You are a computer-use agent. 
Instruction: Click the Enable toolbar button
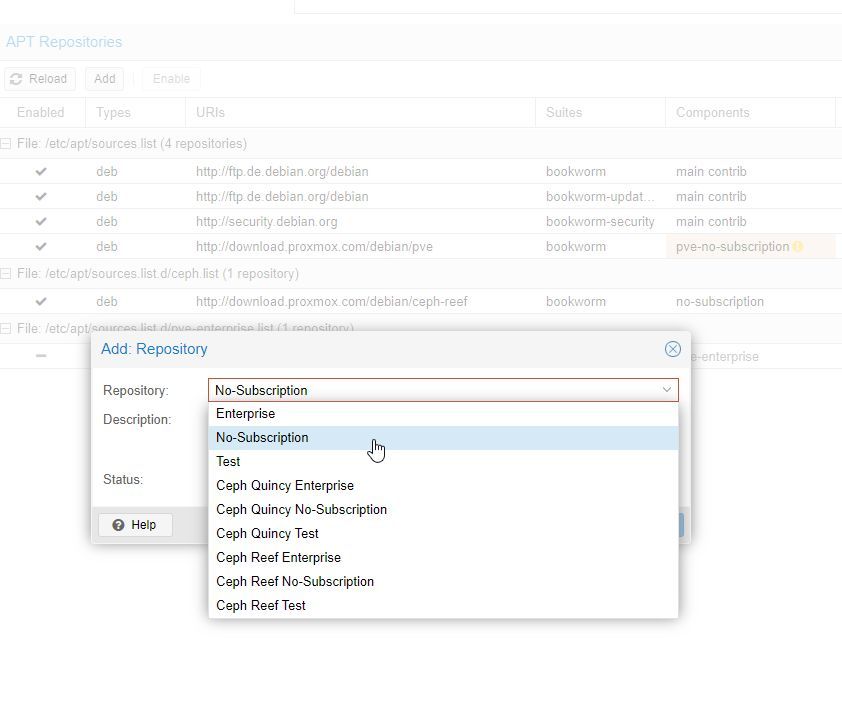pyautogui.click(x=171, y=79)
